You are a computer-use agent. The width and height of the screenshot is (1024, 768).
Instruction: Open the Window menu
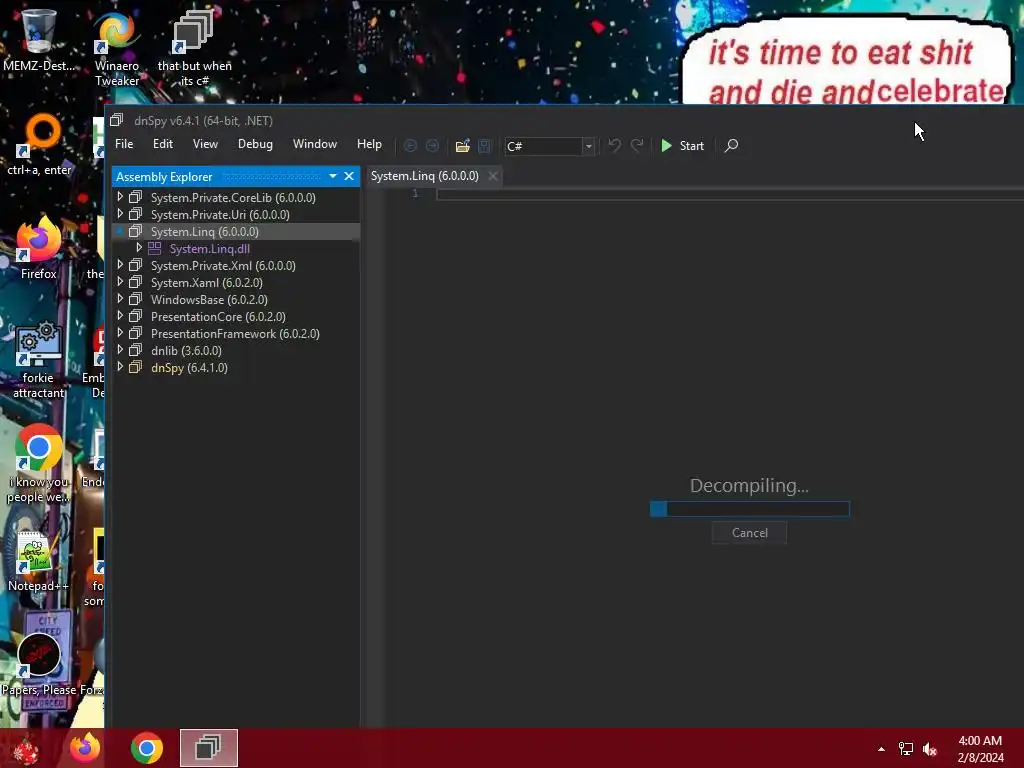[x=315, y=144]
